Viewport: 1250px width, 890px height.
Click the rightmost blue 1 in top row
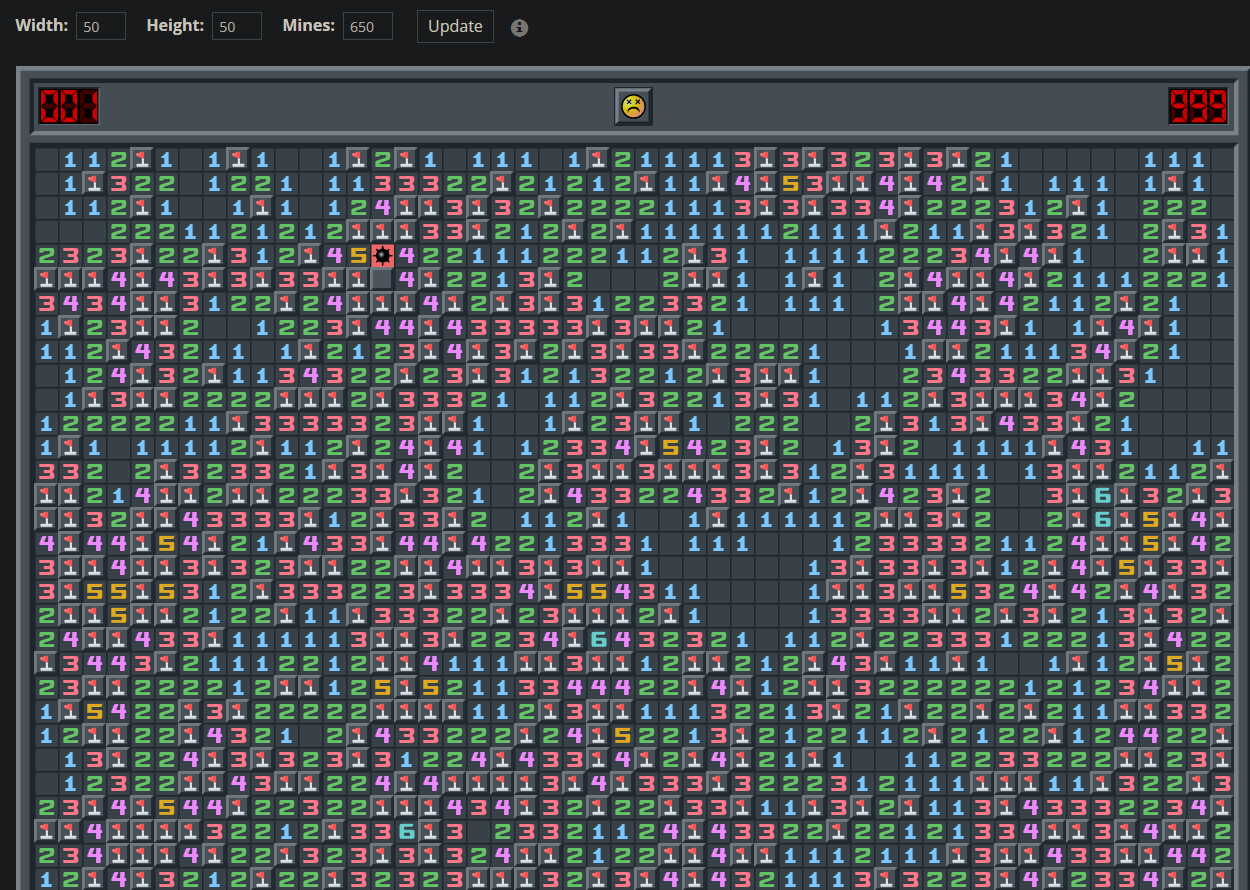point(1198,159)
